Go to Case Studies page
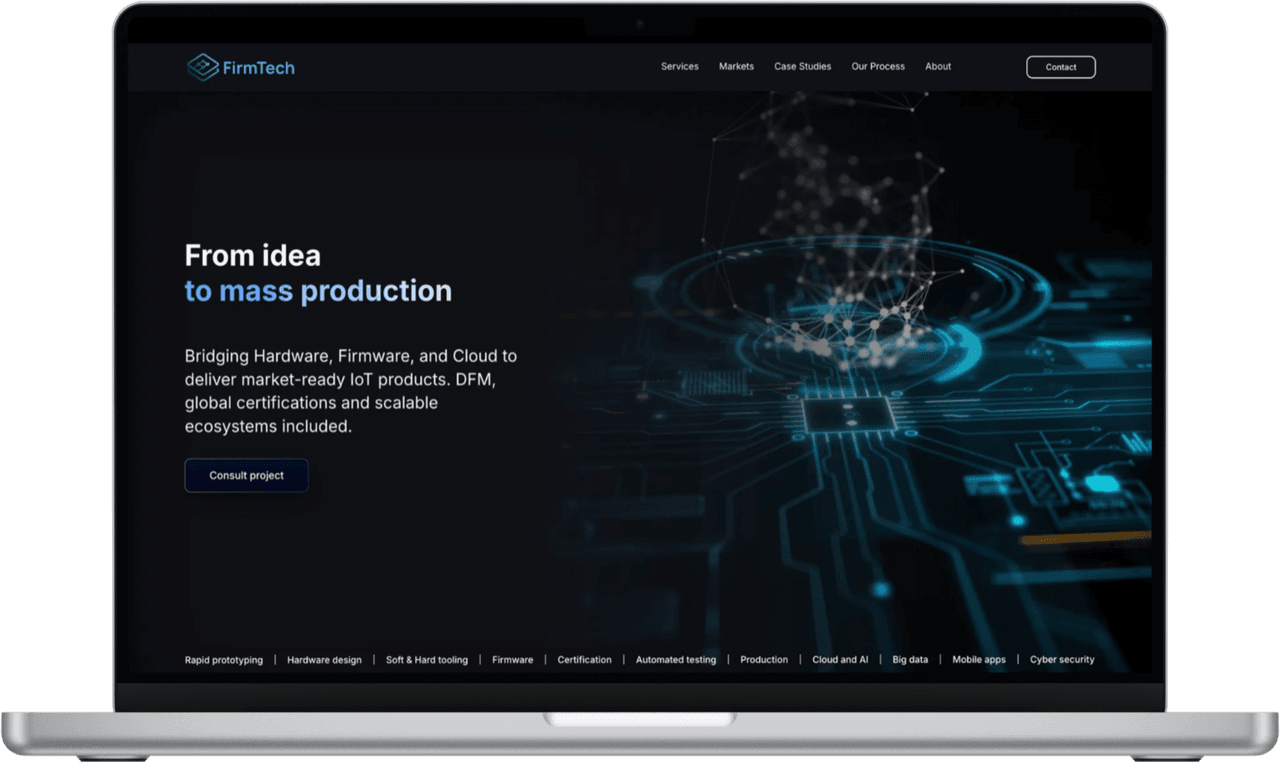 tap(803, 67)
